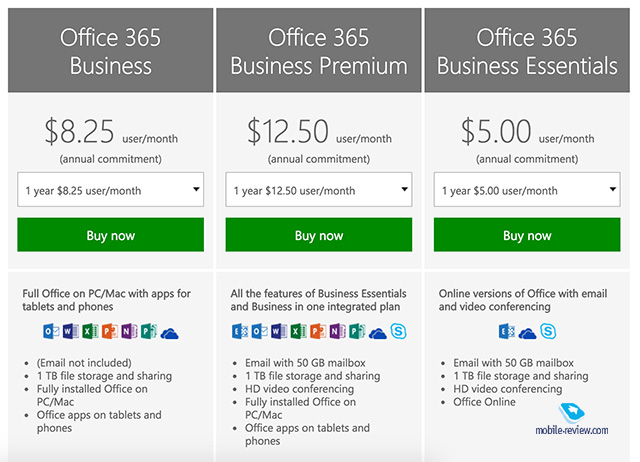The height and width of the screenshot is (462, 640).
Task: Click the OneDrive cloud icon in Business plan
Action: (x=169, y=333)
